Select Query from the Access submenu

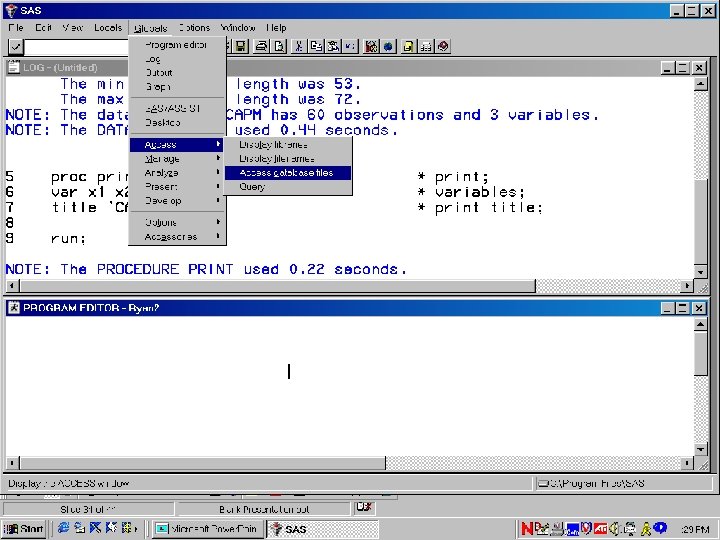click(288, 187)
